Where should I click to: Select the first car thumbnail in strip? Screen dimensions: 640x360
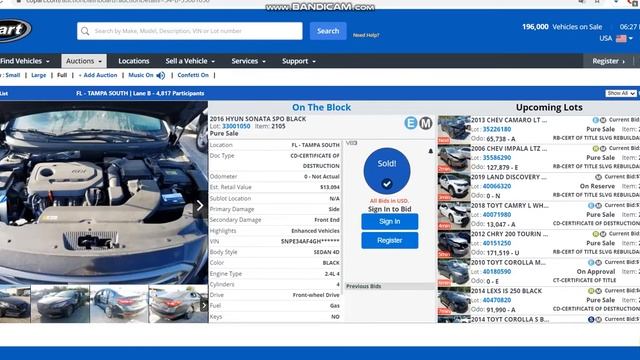(x=15, y=304)
